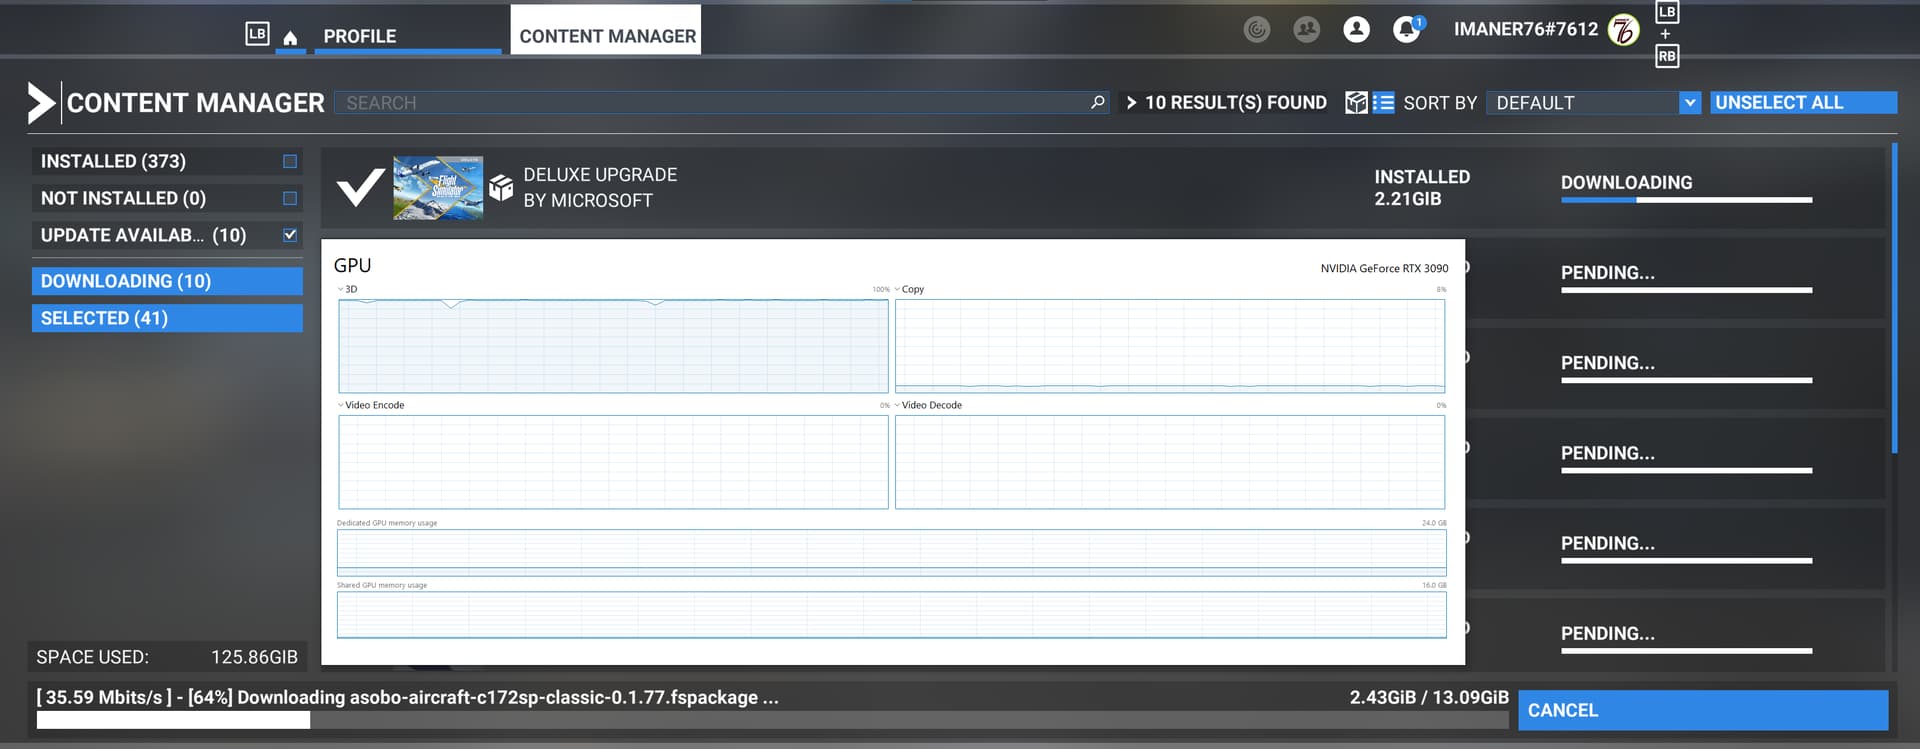Click the Shared GPU memory usage graph

891,614
